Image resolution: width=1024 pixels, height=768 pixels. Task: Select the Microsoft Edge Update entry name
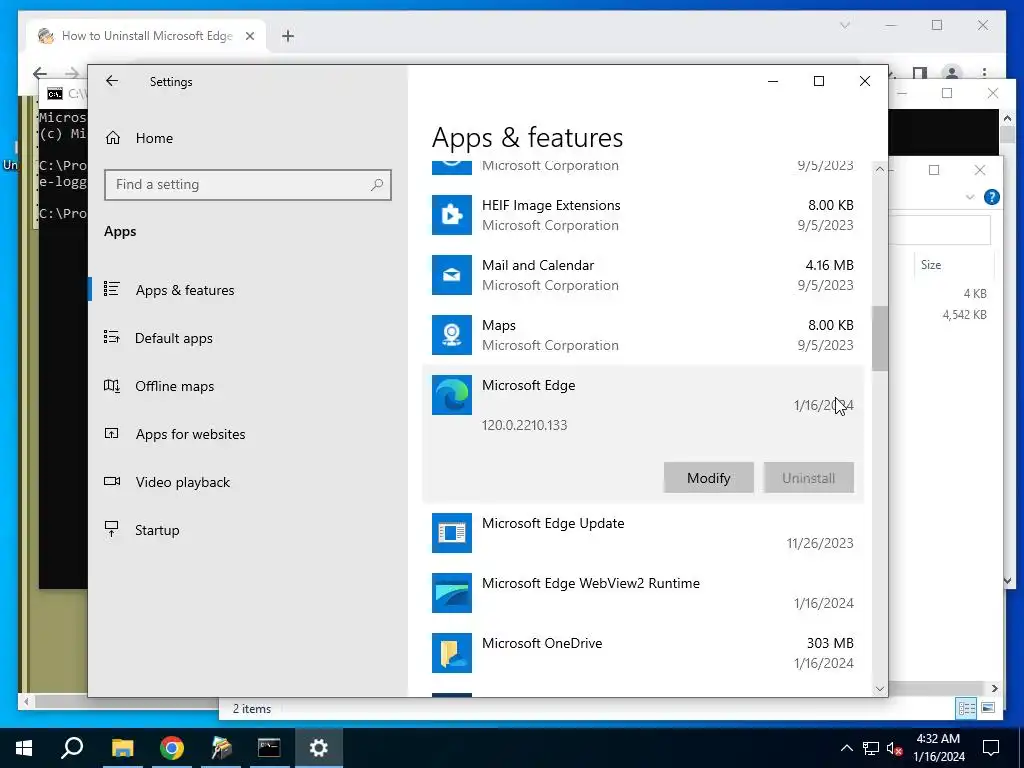click(x=553, y=523)
